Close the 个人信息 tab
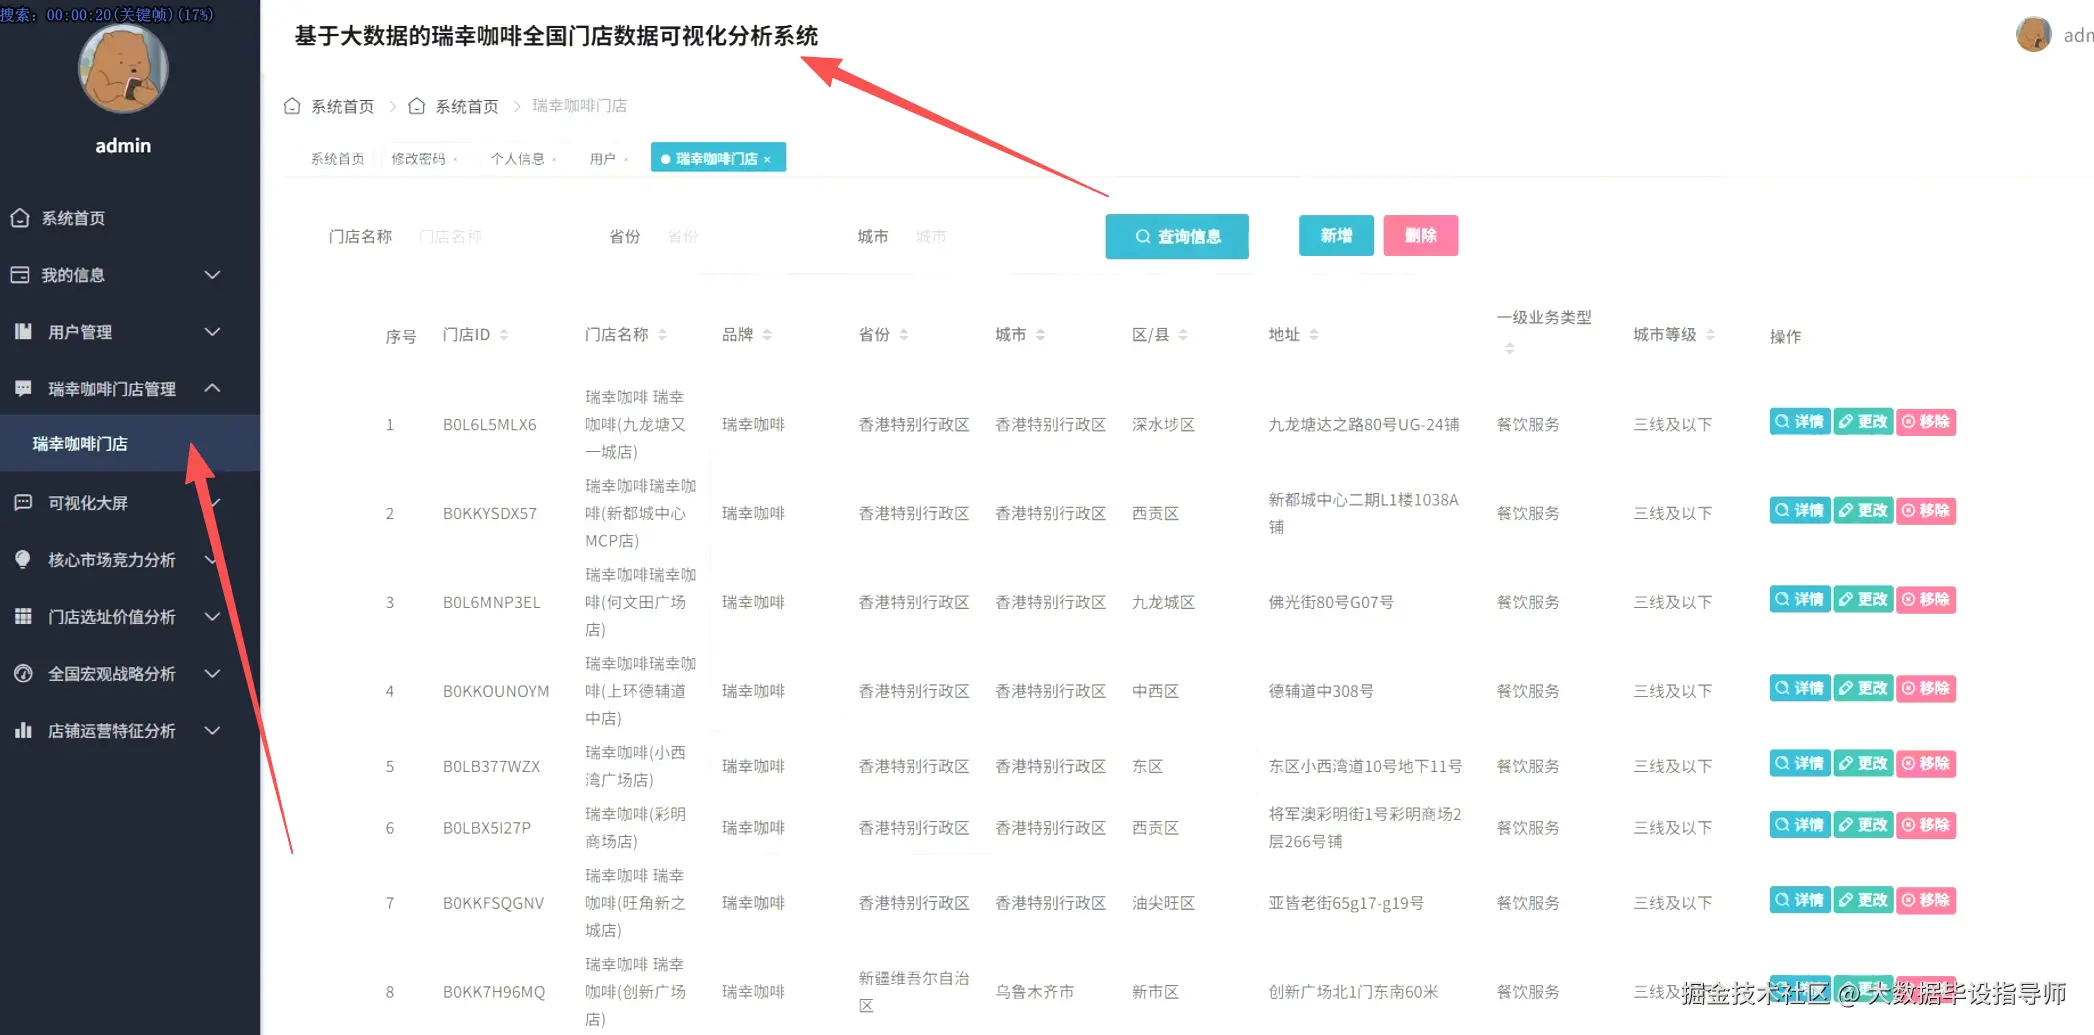Viewport: 2094px width, 1035px height. pyautogui.click(x=554, y=159)
